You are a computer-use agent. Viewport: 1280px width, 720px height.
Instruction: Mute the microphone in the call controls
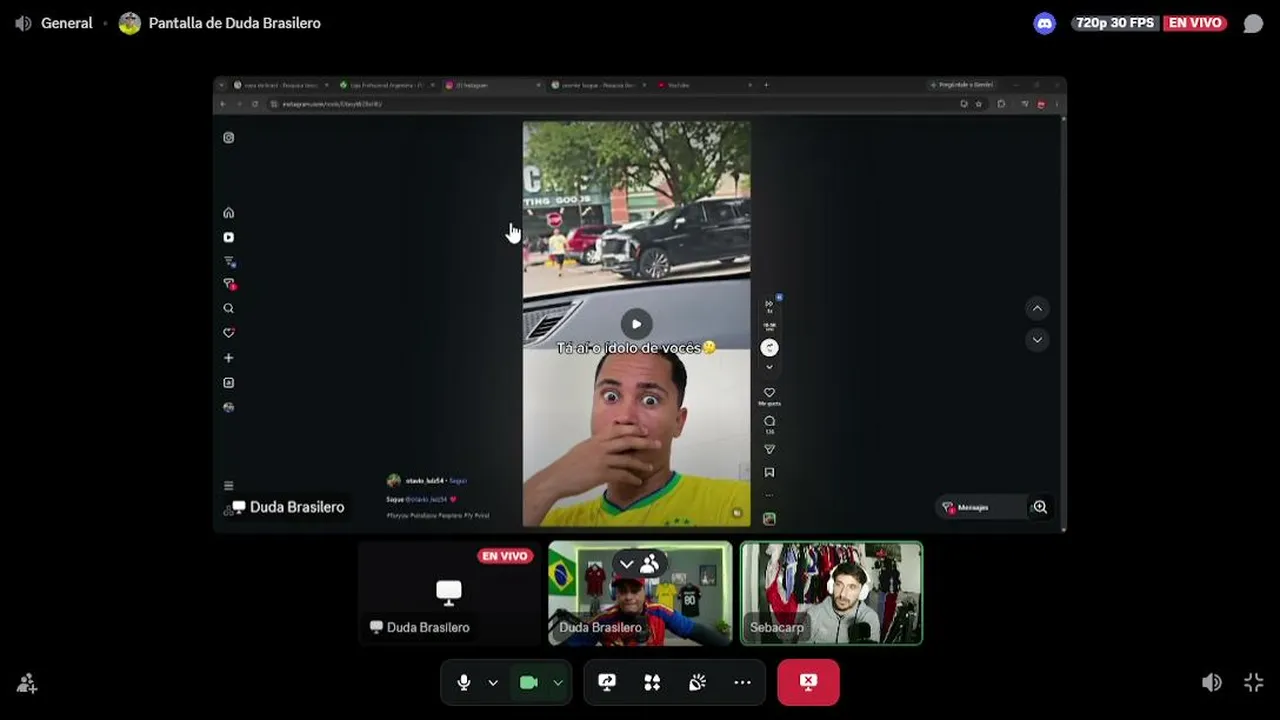tap(464, 682)
